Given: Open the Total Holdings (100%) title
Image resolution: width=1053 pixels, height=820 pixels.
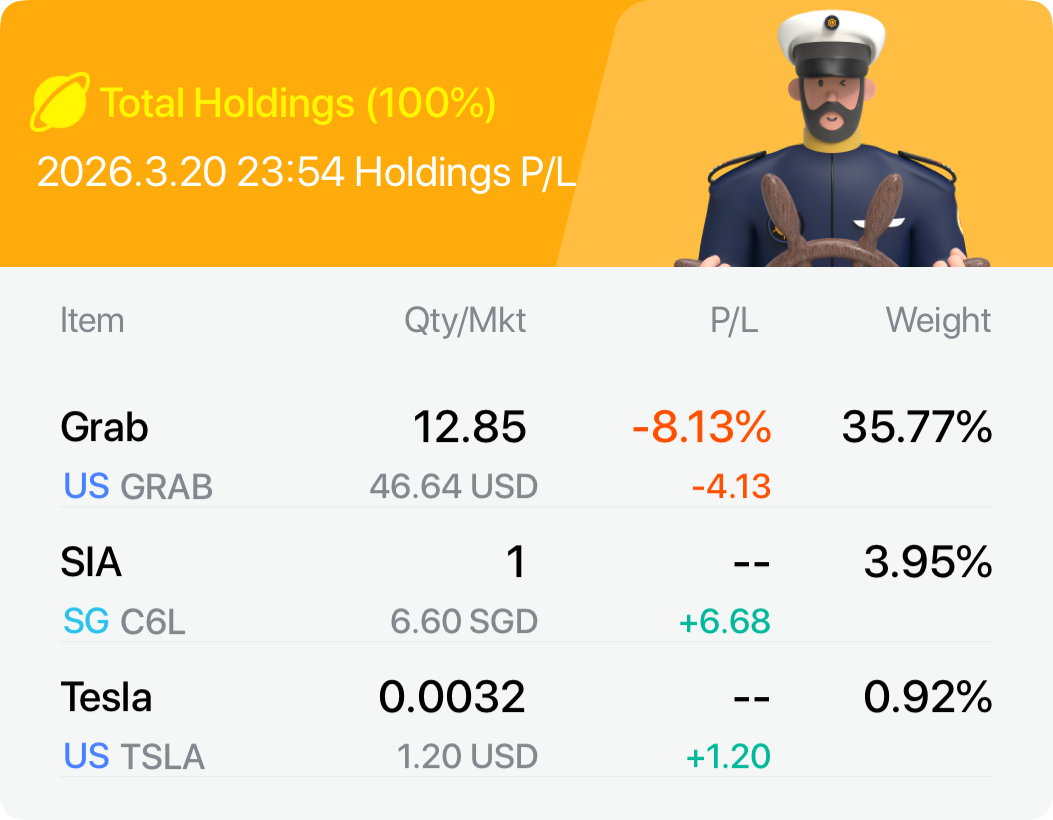Looking at the screenshot, I should 298,103.
